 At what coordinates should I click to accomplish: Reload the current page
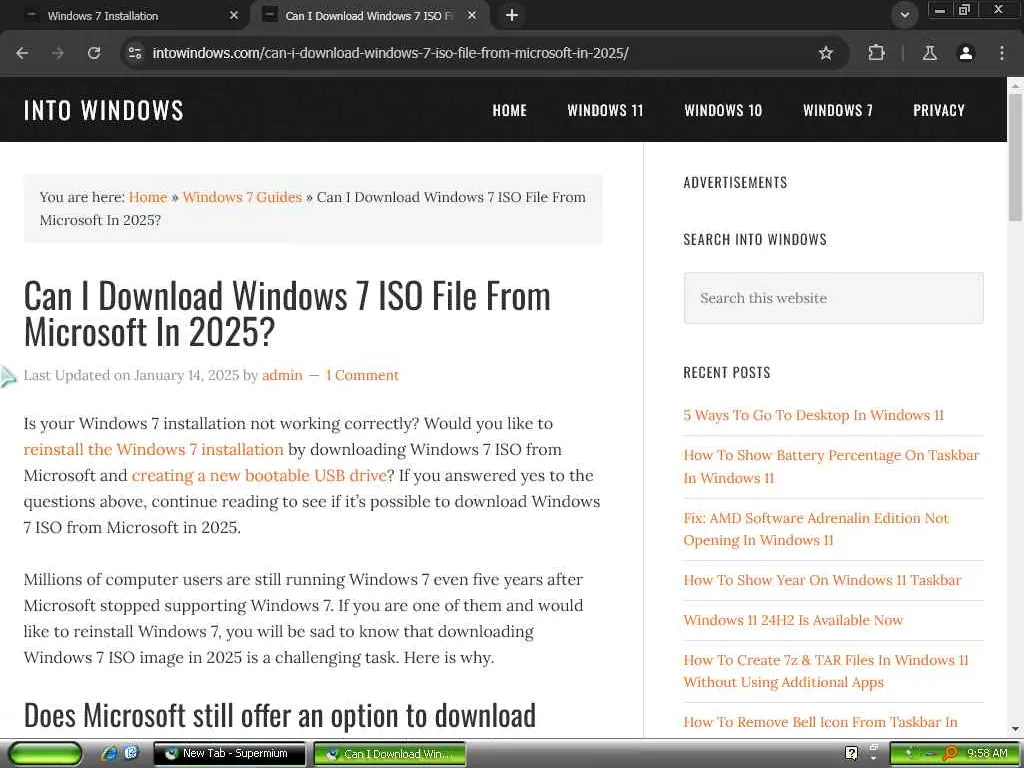94,53
